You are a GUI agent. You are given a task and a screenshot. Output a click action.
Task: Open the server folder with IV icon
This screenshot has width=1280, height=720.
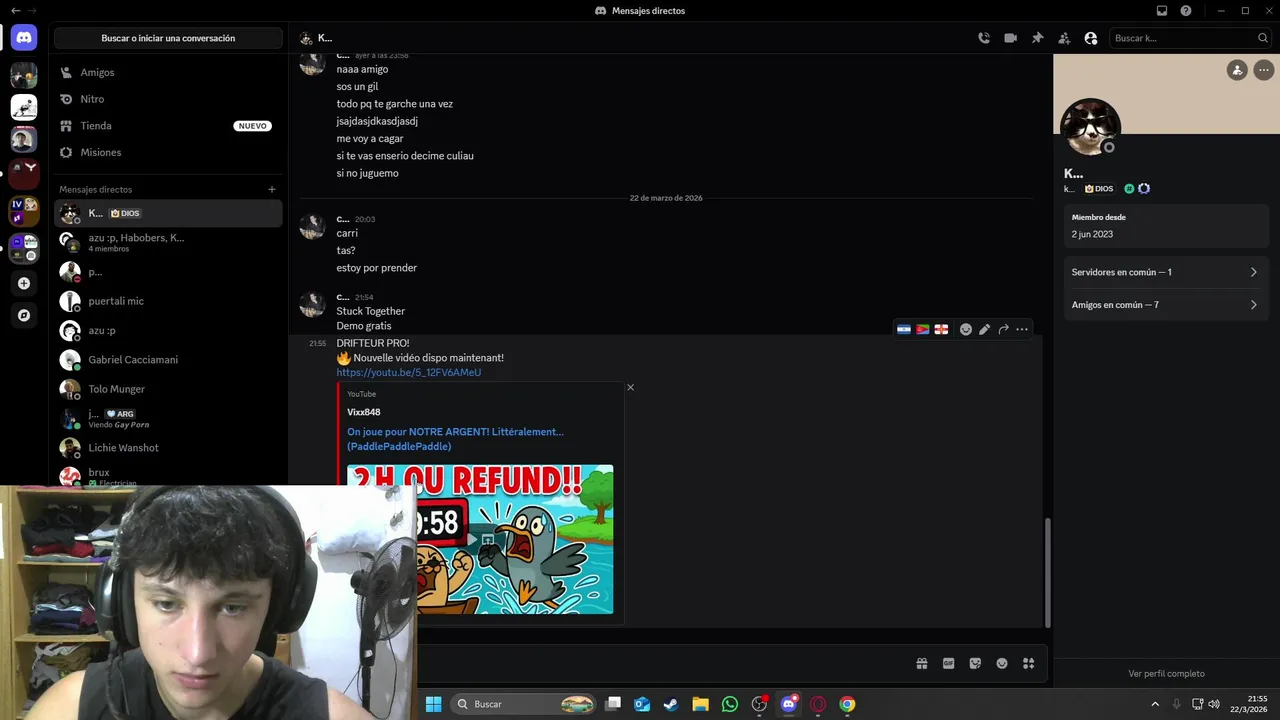(x=24, y=211)
